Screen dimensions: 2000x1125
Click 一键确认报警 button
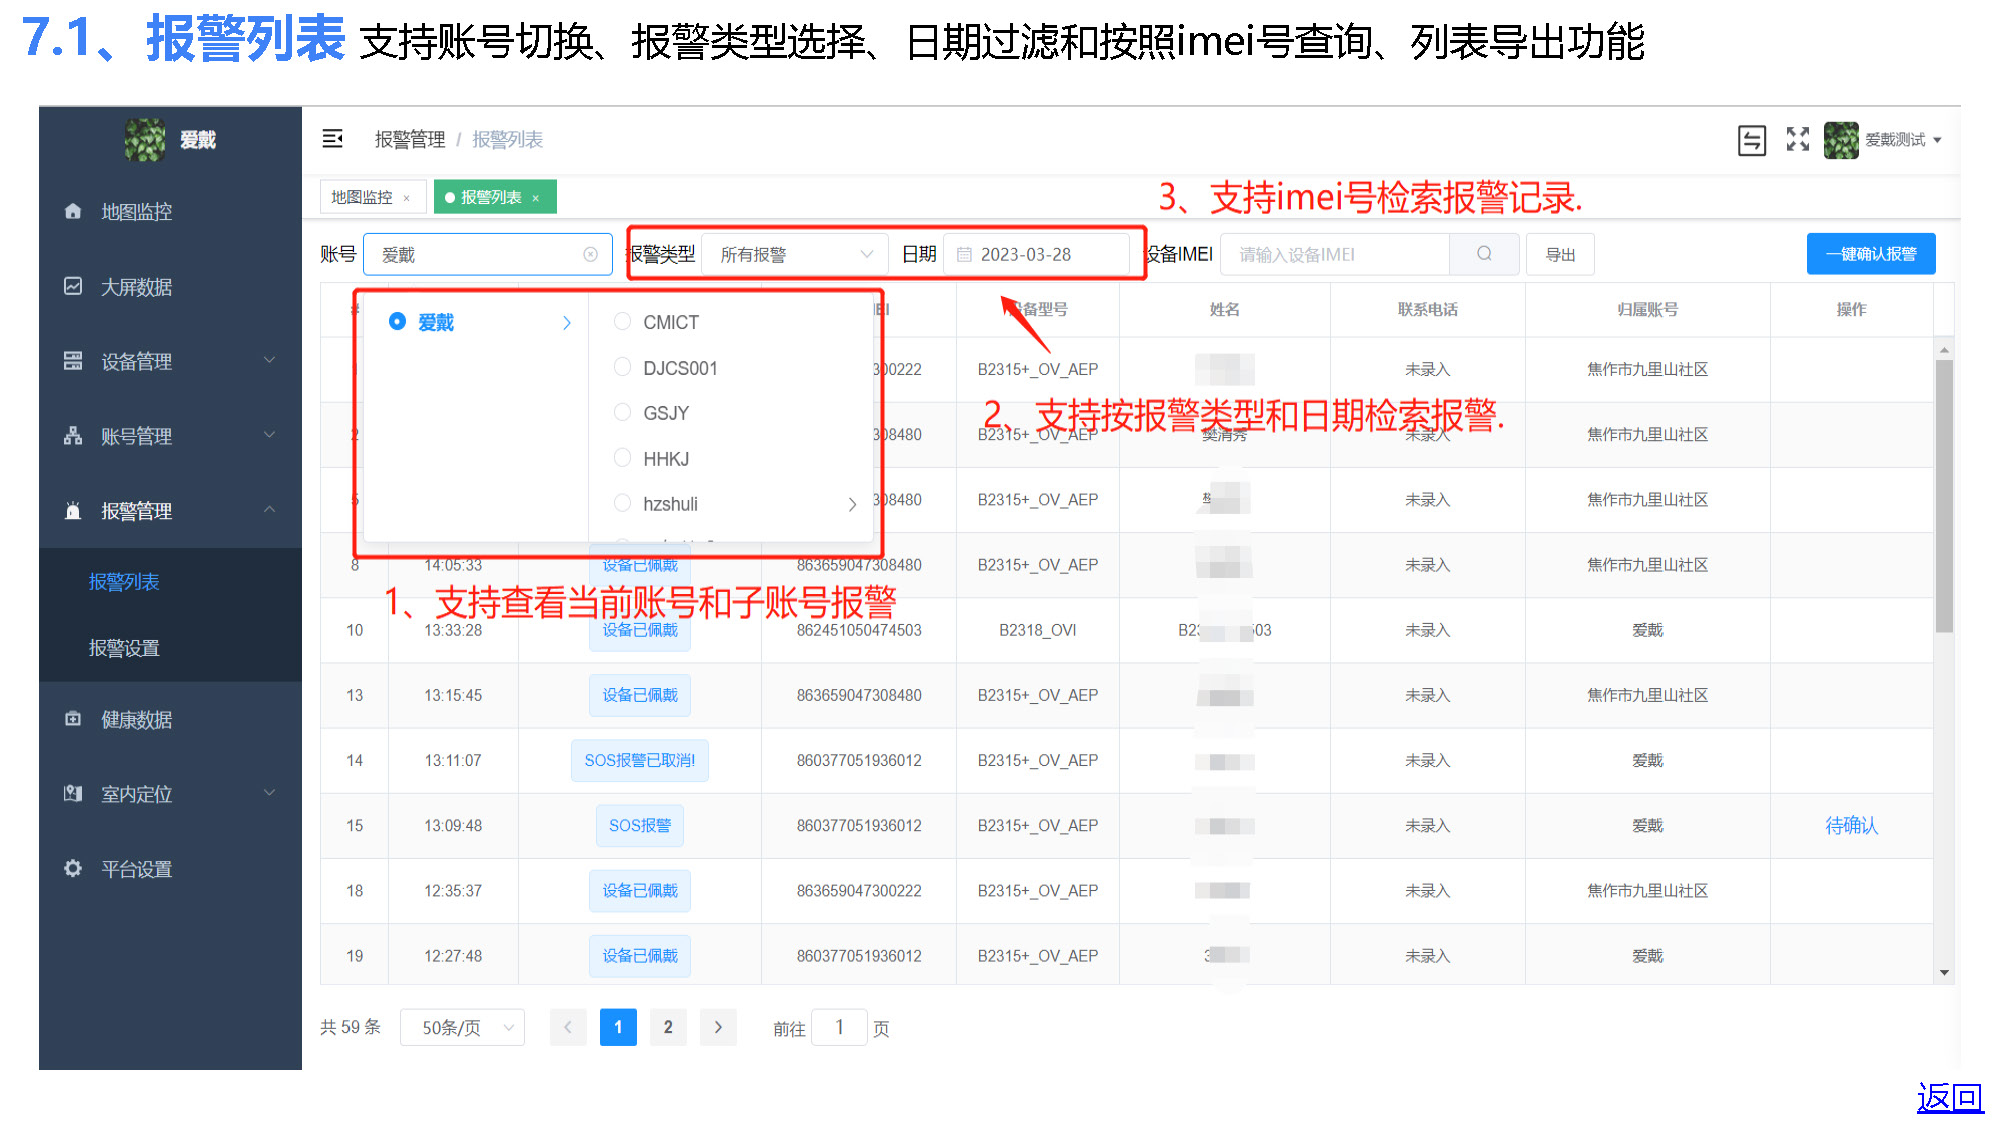[x=1871, y=254]
